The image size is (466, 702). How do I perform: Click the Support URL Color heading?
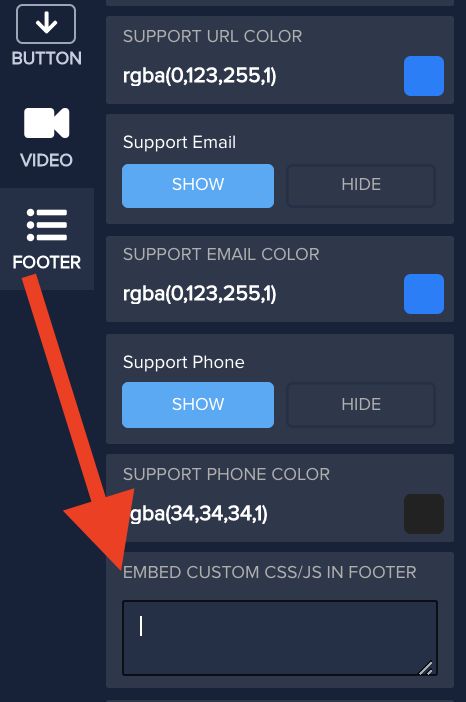coord(213,36)
